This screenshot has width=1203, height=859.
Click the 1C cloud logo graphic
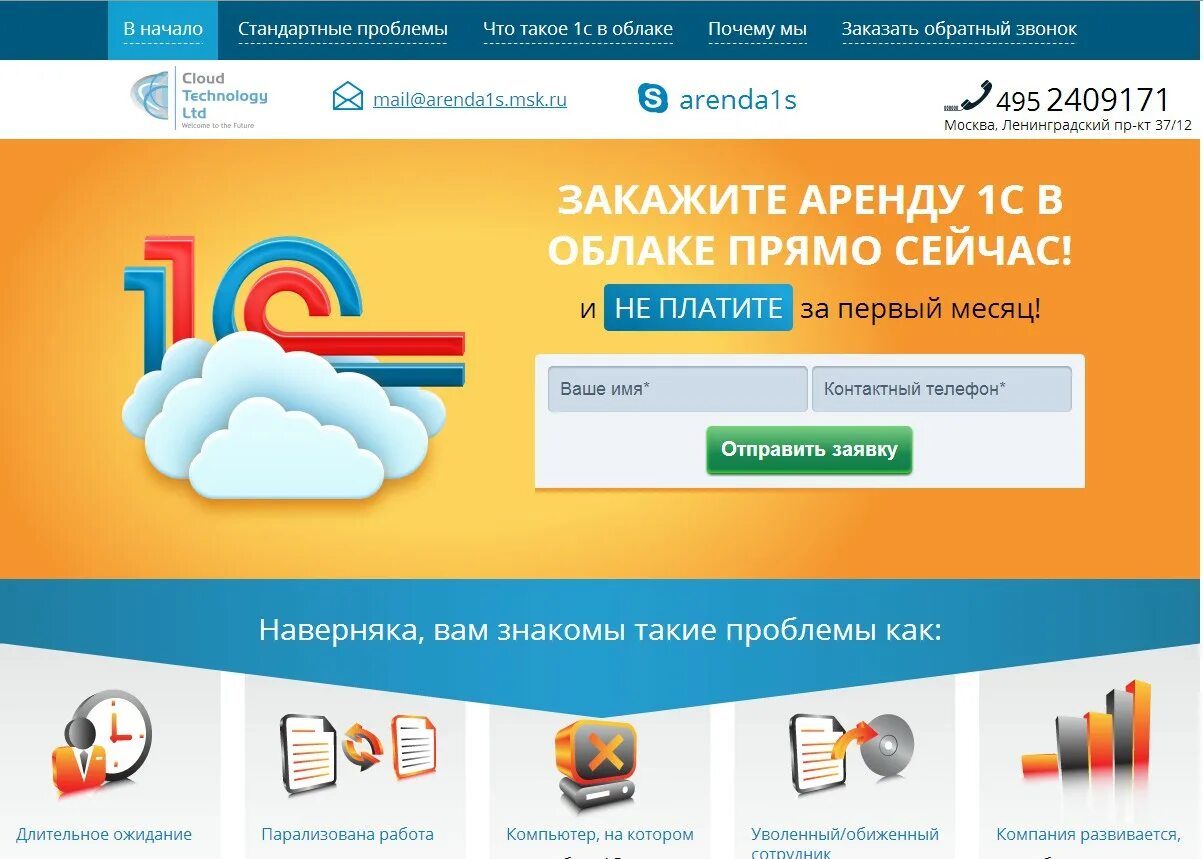click(x=294, y=366)
